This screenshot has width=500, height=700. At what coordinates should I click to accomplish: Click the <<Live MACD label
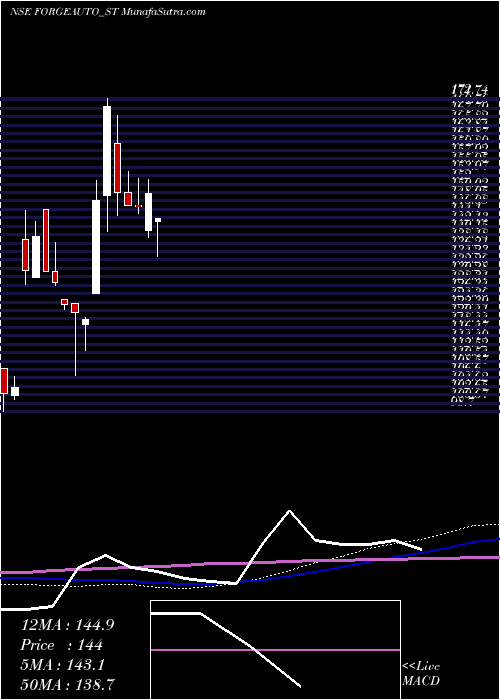(421, 674)
